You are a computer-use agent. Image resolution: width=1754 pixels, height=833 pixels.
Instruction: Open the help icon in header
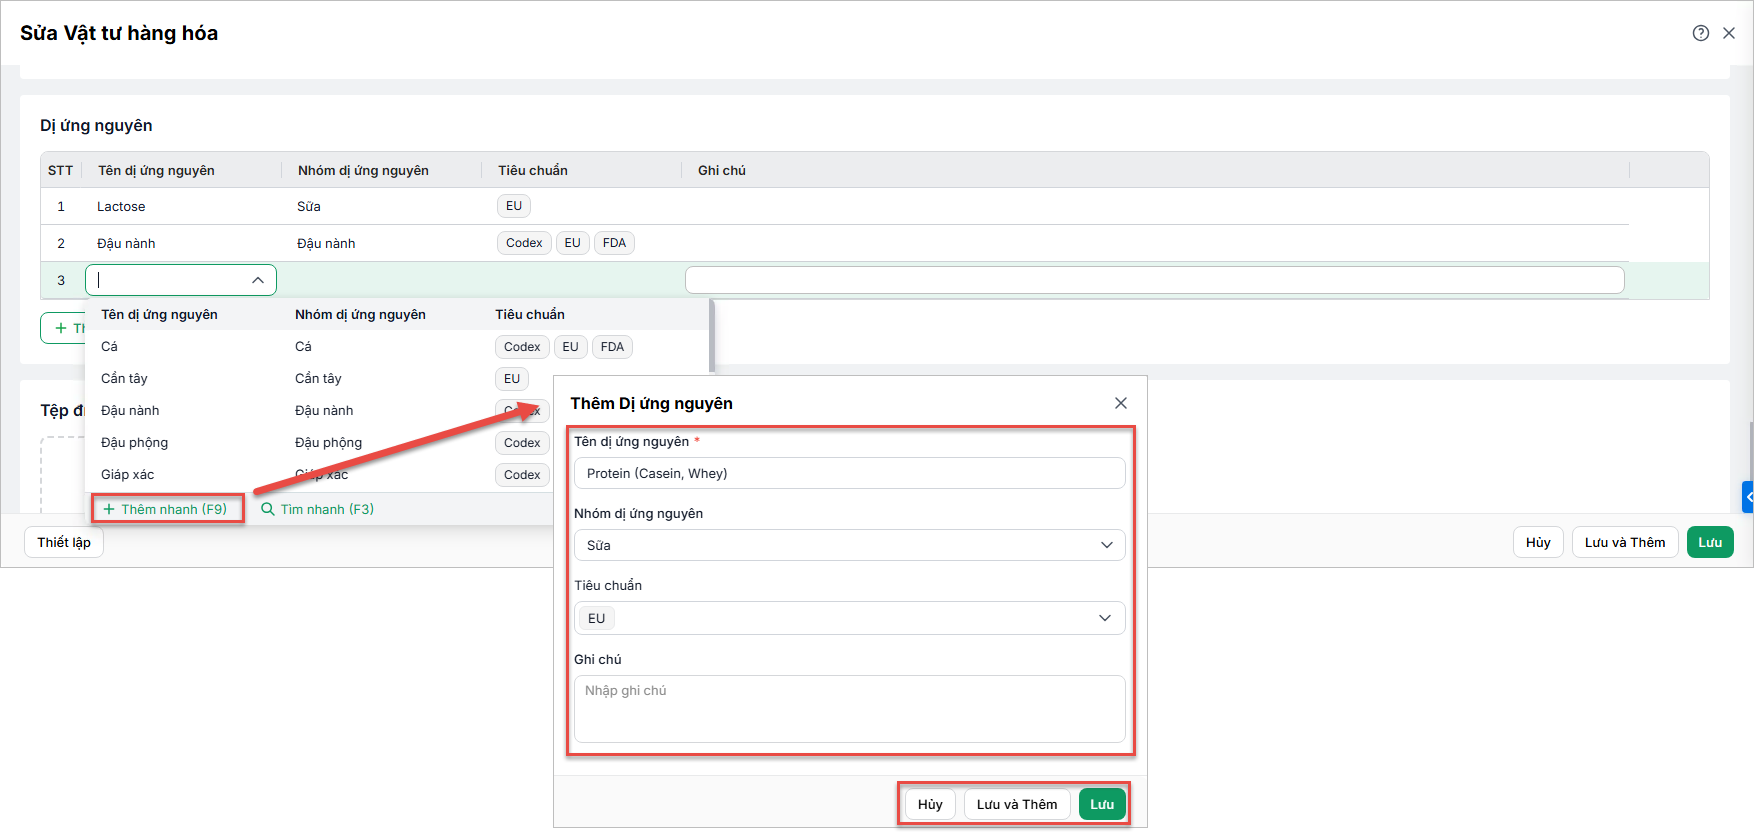point(1700,33)
